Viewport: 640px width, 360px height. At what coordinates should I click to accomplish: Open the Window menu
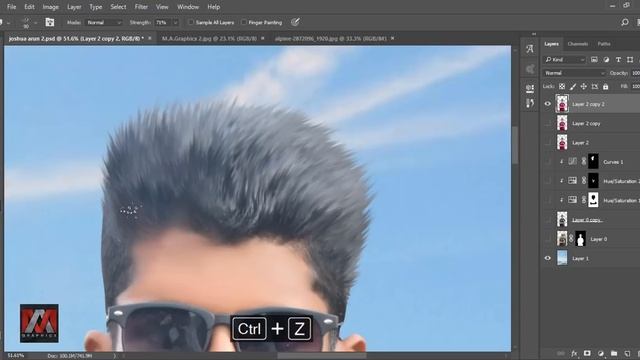point(188,7)
